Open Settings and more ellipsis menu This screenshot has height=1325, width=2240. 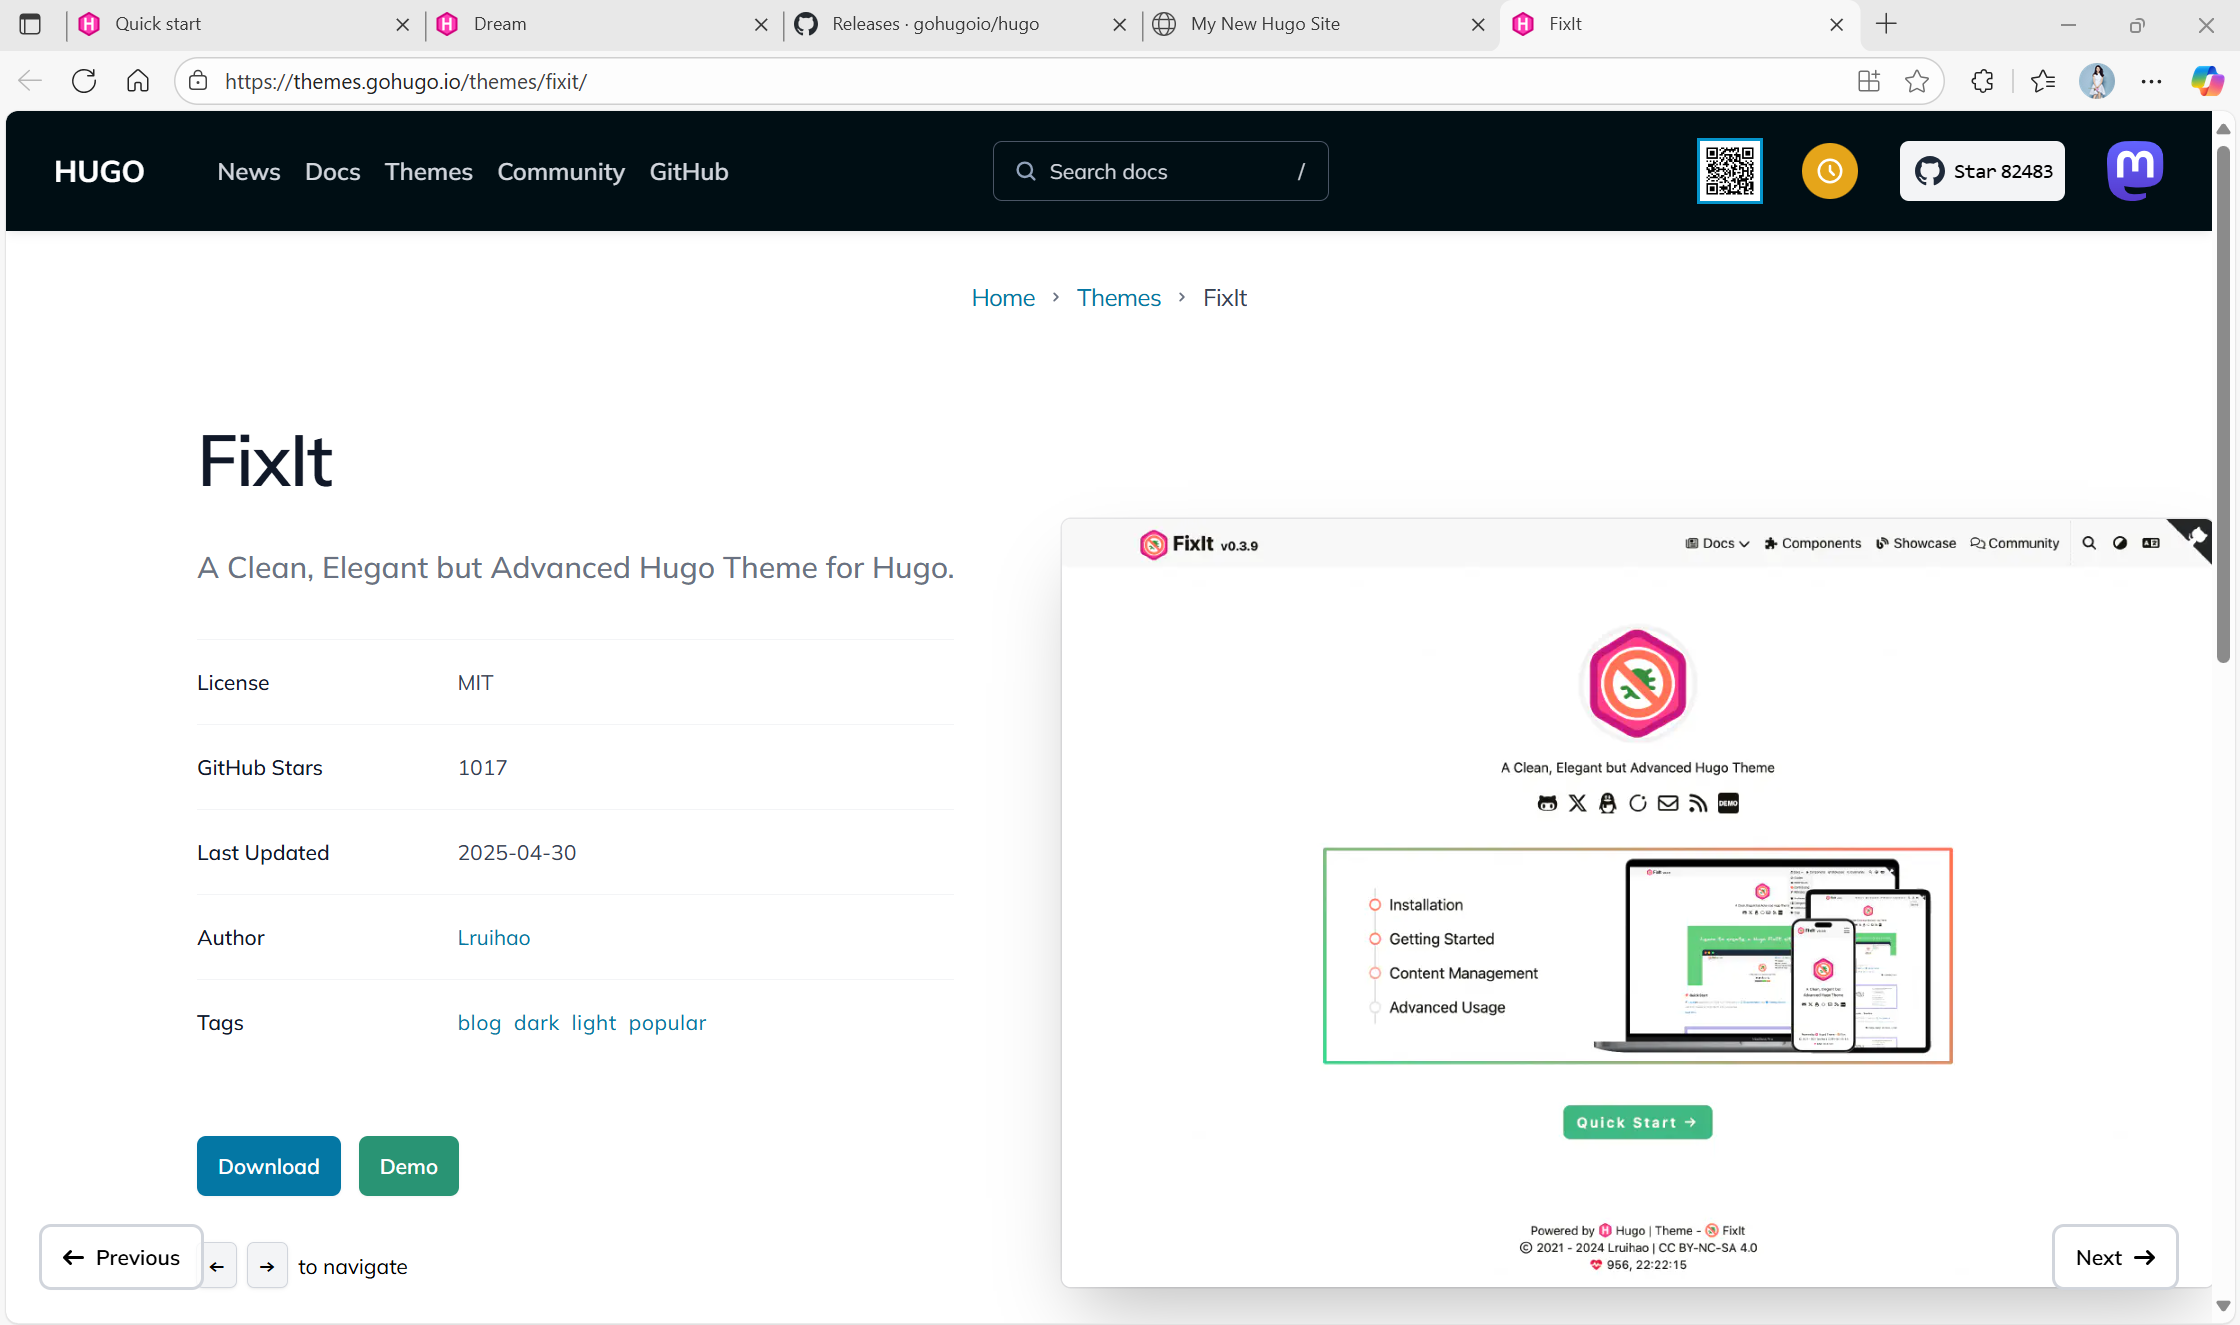[x=2151, y=81]
